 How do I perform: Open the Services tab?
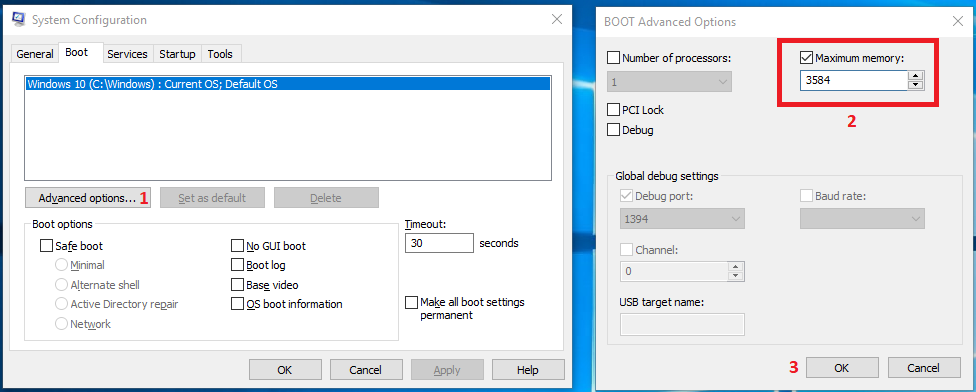127,54
